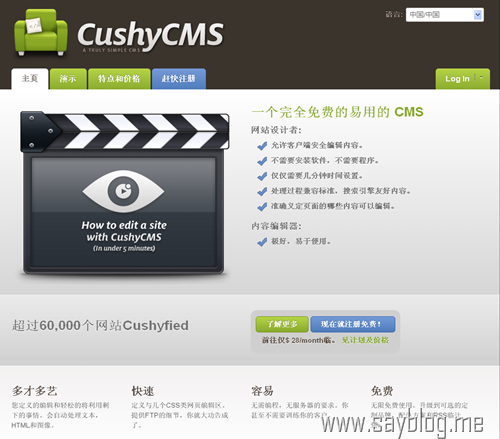The image size is (500, 439).
Task: Click the (In under 5 minutes) caption
Action: [x=124, y=248]
